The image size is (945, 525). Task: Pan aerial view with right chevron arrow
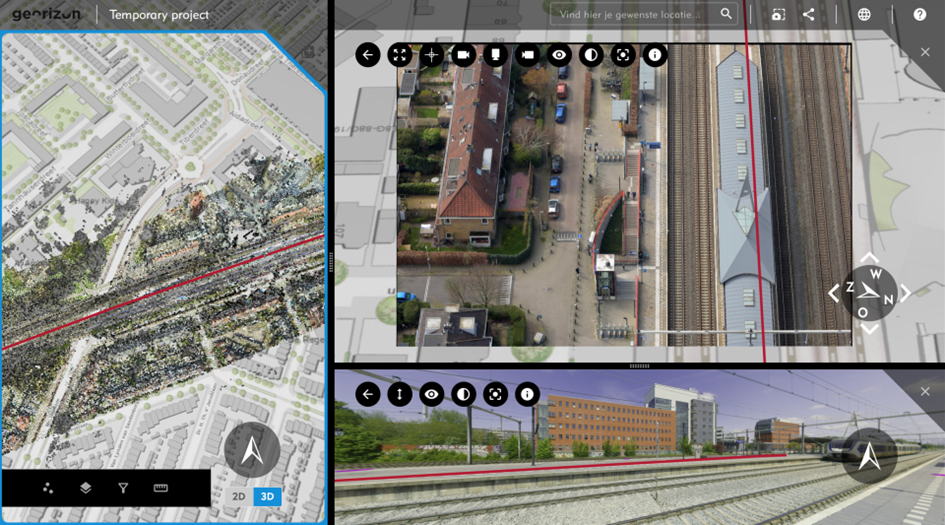[x=905, y=294]
